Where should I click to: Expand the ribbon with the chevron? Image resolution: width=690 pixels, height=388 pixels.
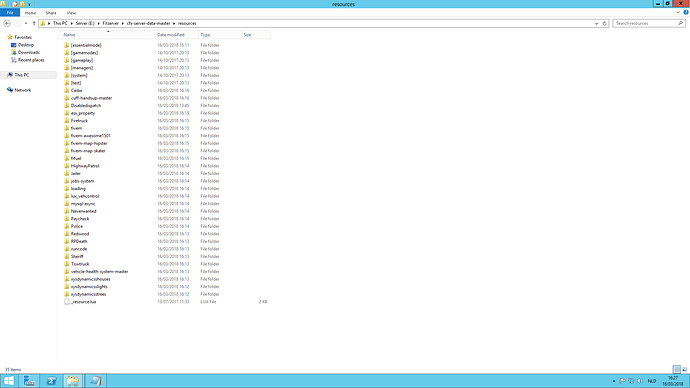click(678, 13)
